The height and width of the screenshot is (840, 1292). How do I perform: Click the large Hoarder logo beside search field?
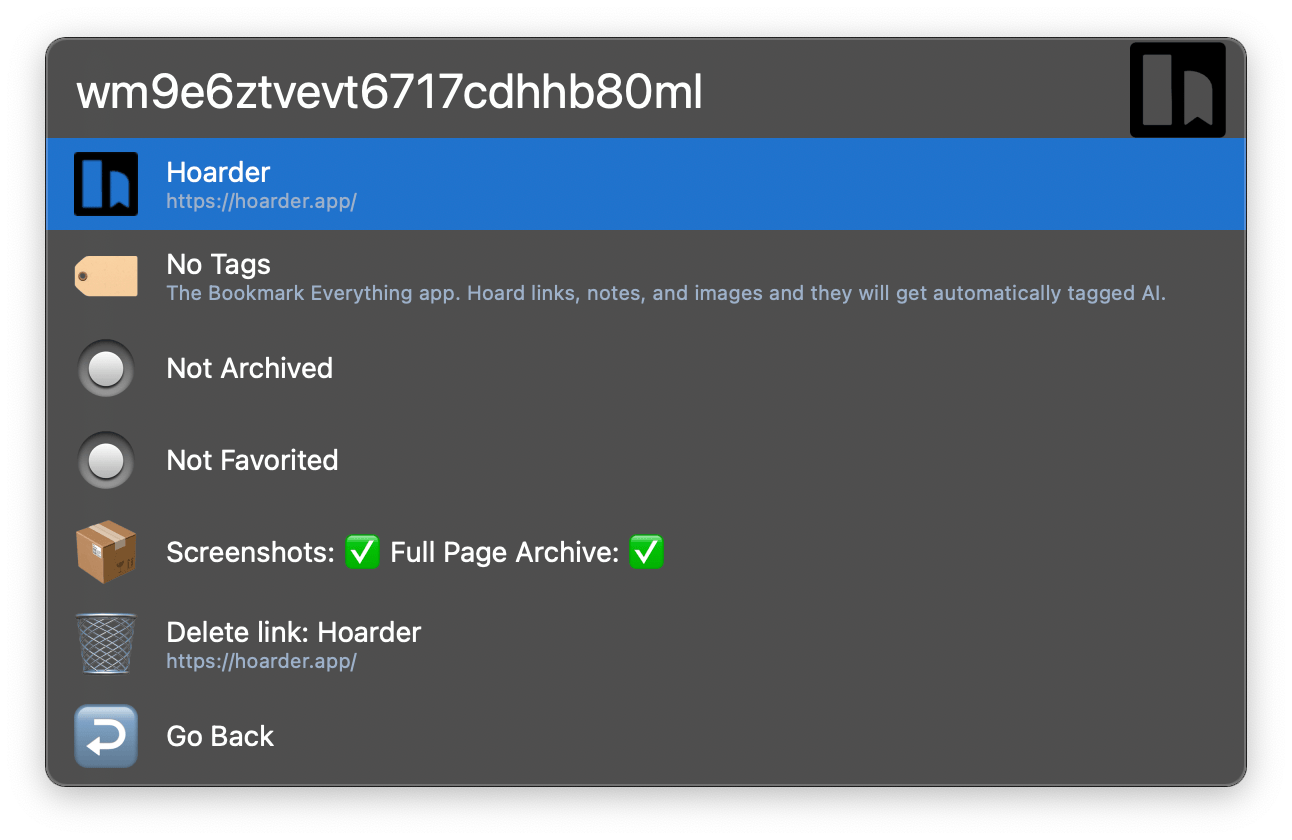(x=1178, y=90)
